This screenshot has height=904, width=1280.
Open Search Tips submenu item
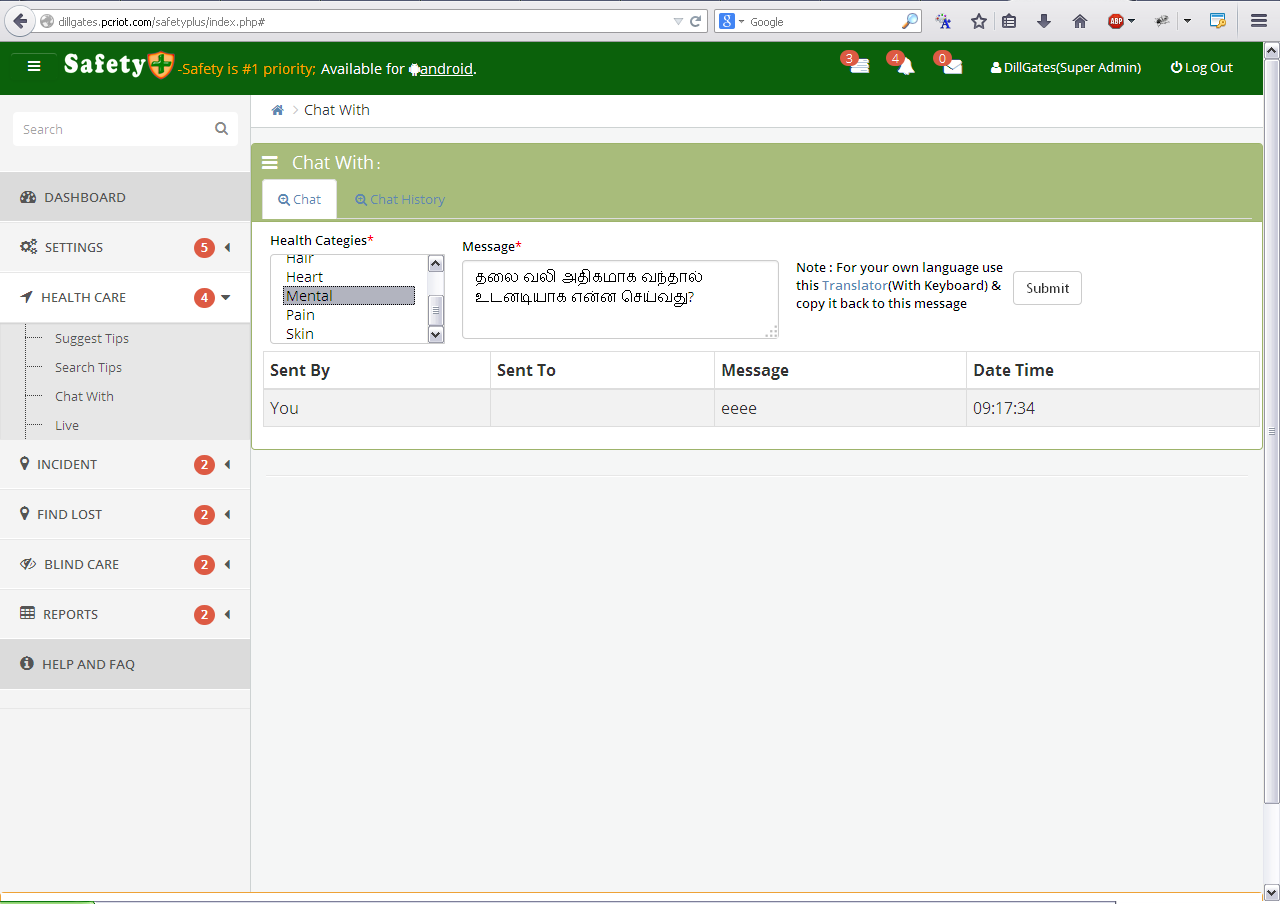pyautogui.click(x=88, y=367)
